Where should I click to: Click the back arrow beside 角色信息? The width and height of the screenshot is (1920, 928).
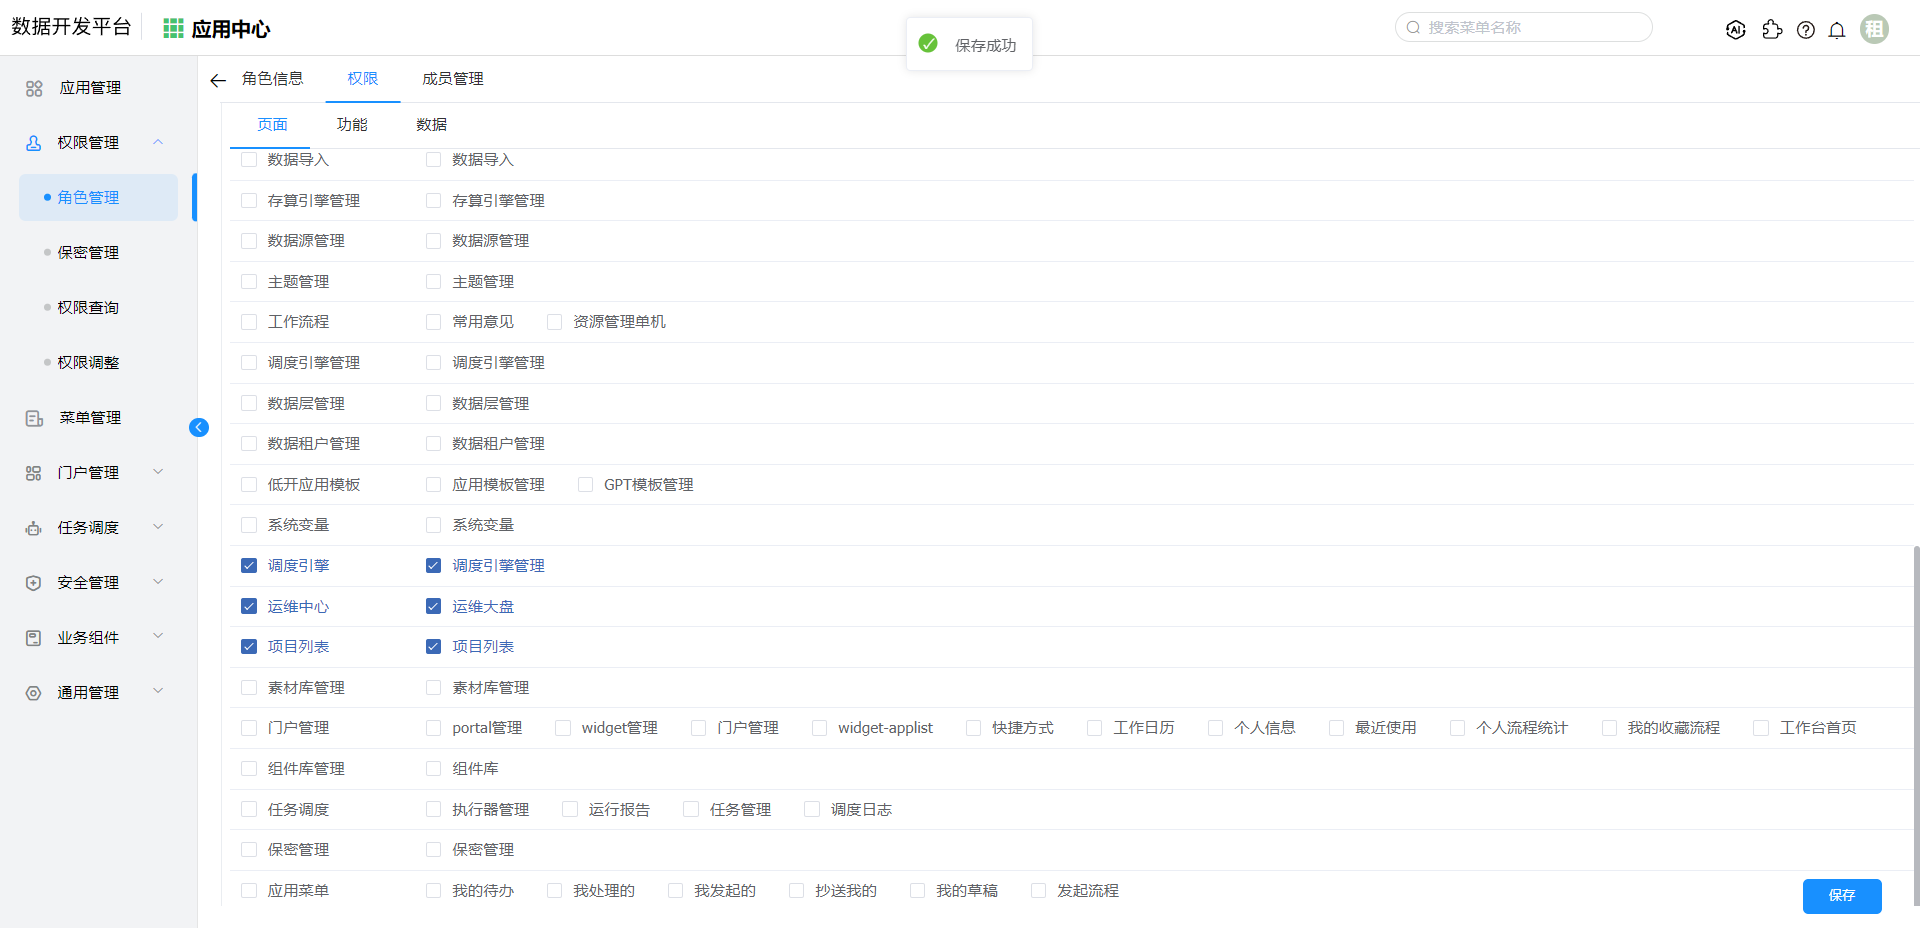[218, 80]
